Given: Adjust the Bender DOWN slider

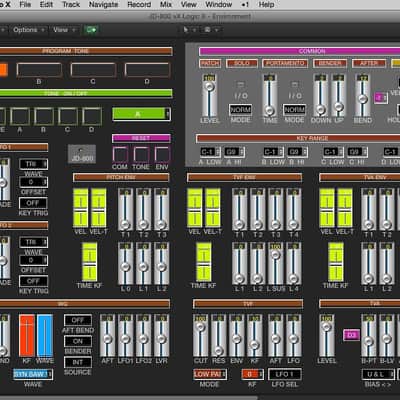Looking at the screenshot, I should (320, 96).
